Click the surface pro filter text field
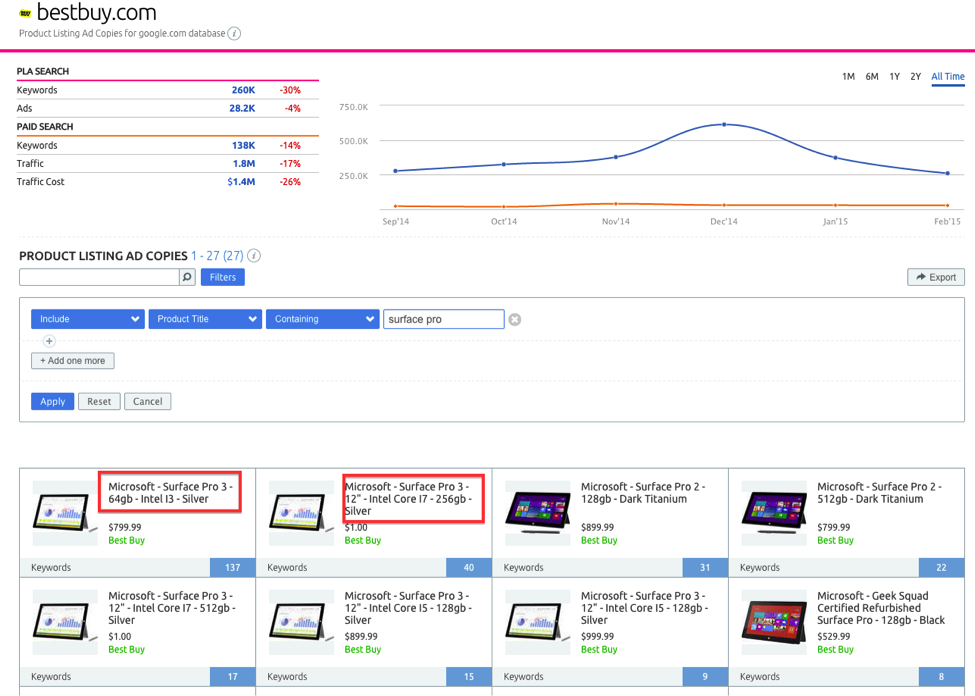The width and height of the screenshot is (975, 696). [443, 319]
